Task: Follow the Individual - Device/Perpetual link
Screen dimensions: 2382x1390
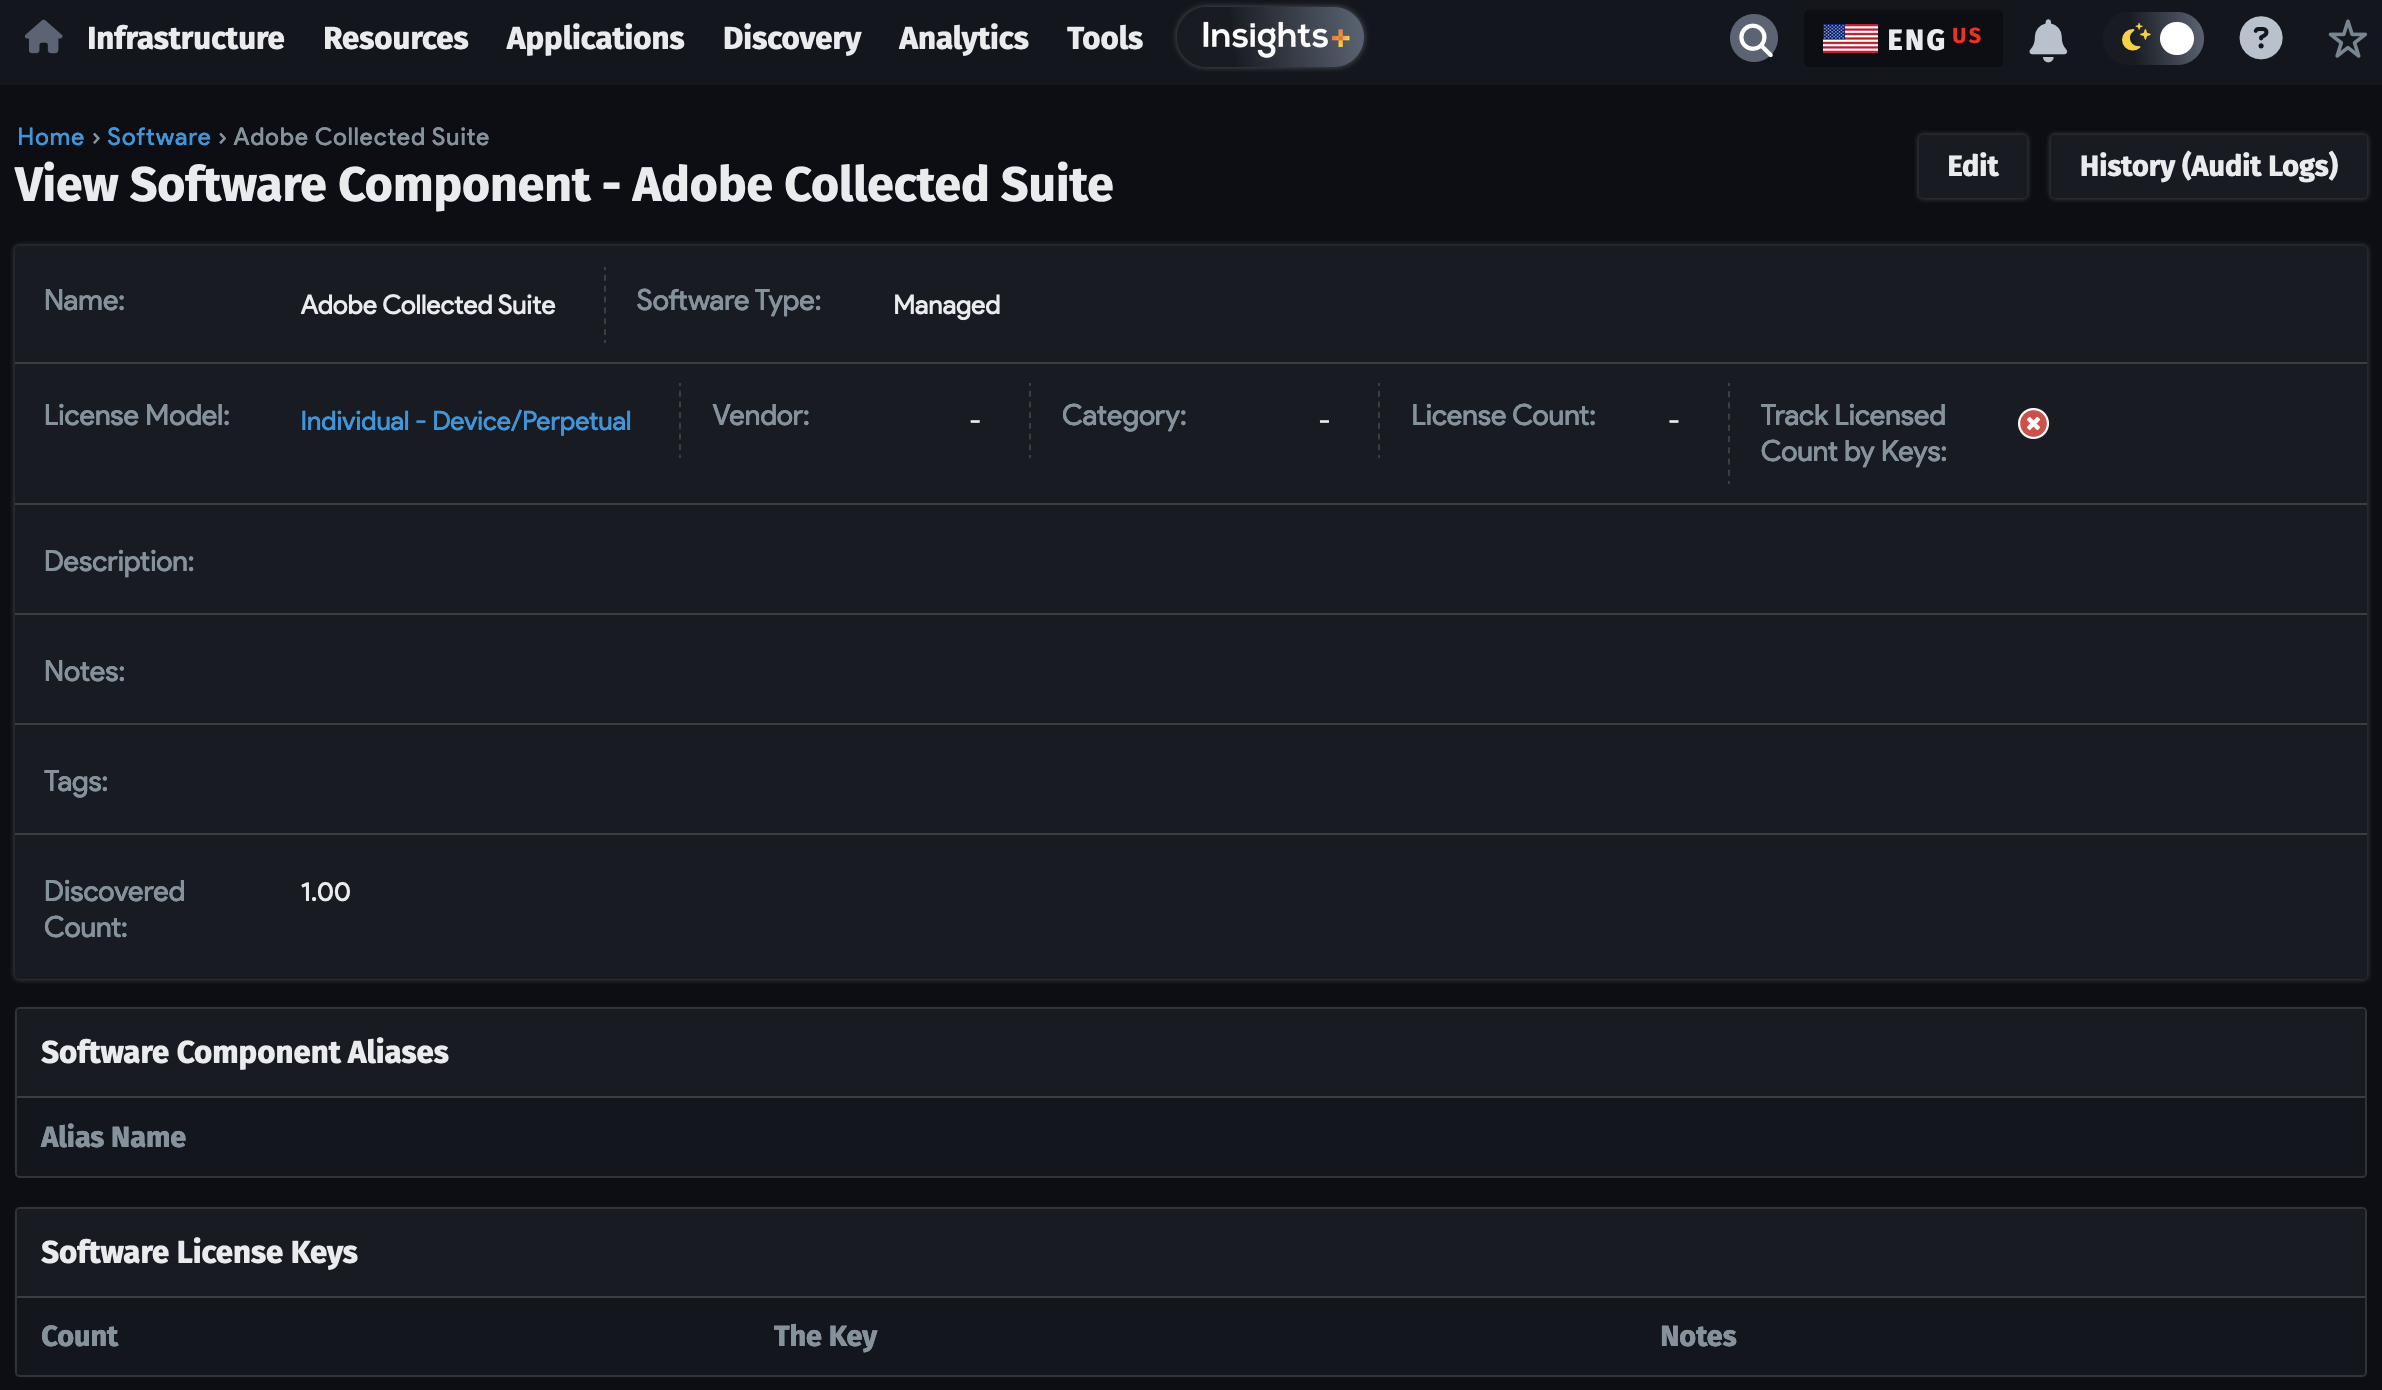Action: [x=465, y=421]
